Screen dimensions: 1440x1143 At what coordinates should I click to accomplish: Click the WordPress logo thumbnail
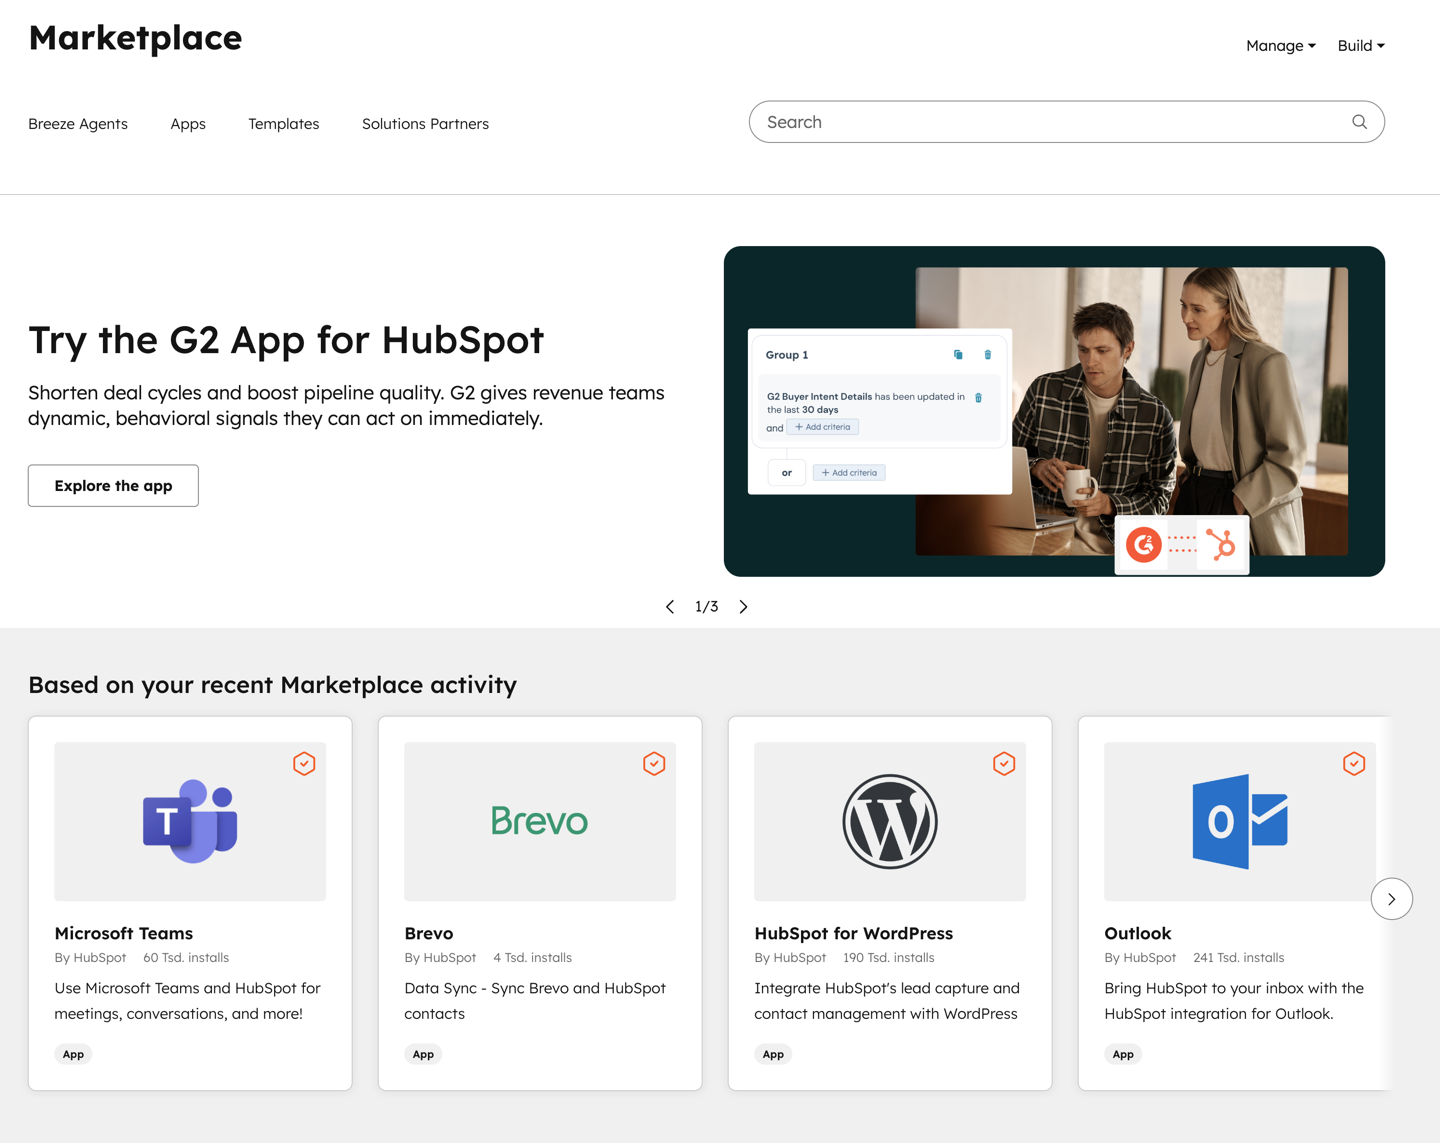pos(890,820)
